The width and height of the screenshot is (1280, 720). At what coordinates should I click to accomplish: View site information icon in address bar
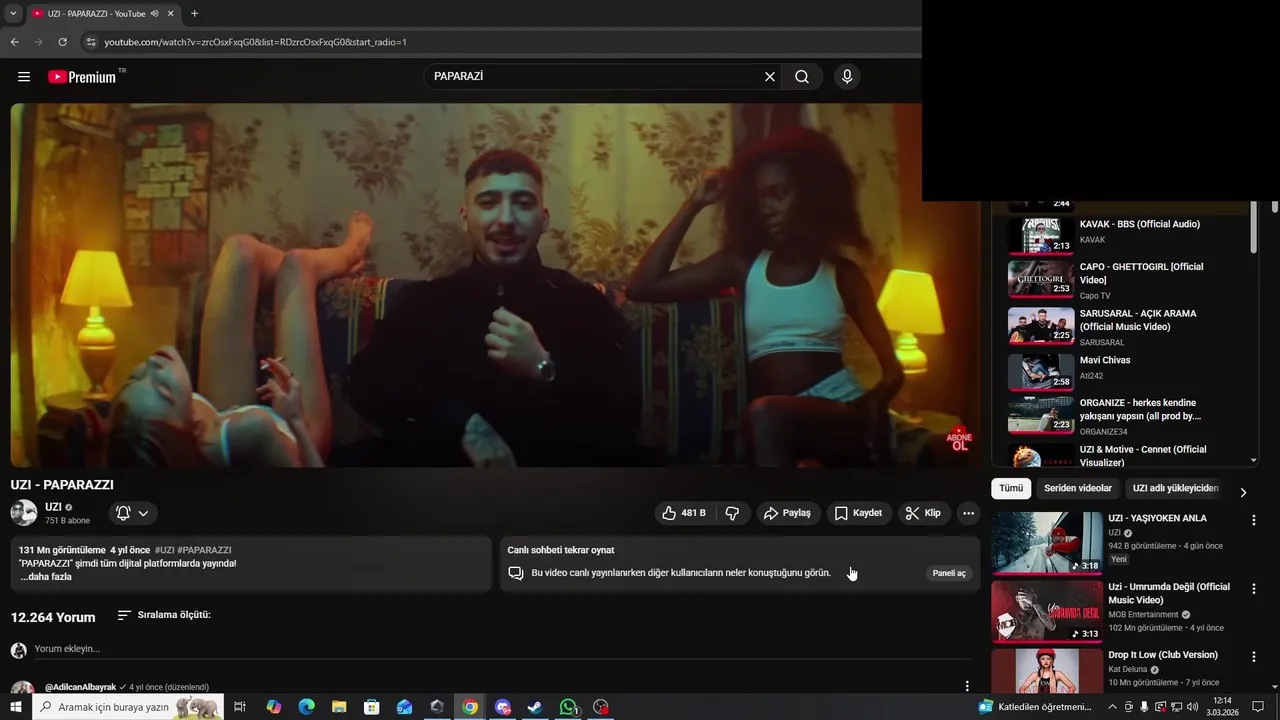pos(90,42)
